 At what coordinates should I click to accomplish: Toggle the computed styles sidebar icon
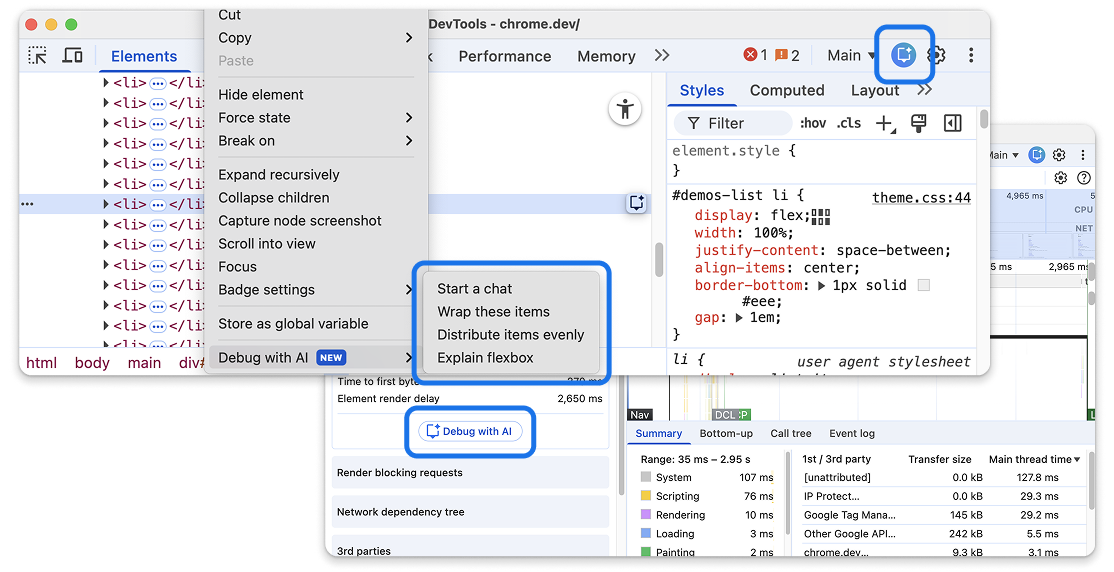(x=952, y=123)
